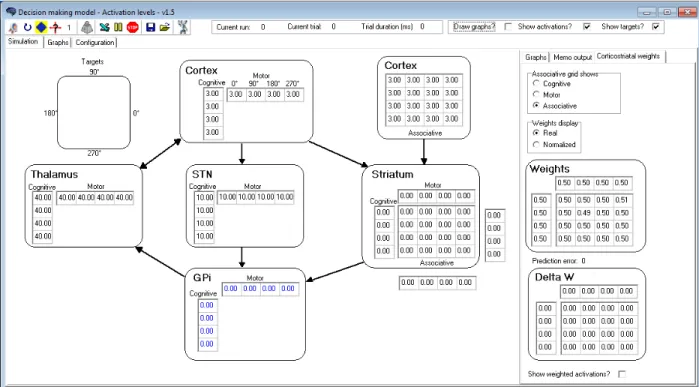The height and width of the screenshot is (387, 699).
Task: Click the Associative label under Striatum grid
Action: click(436, 263)
